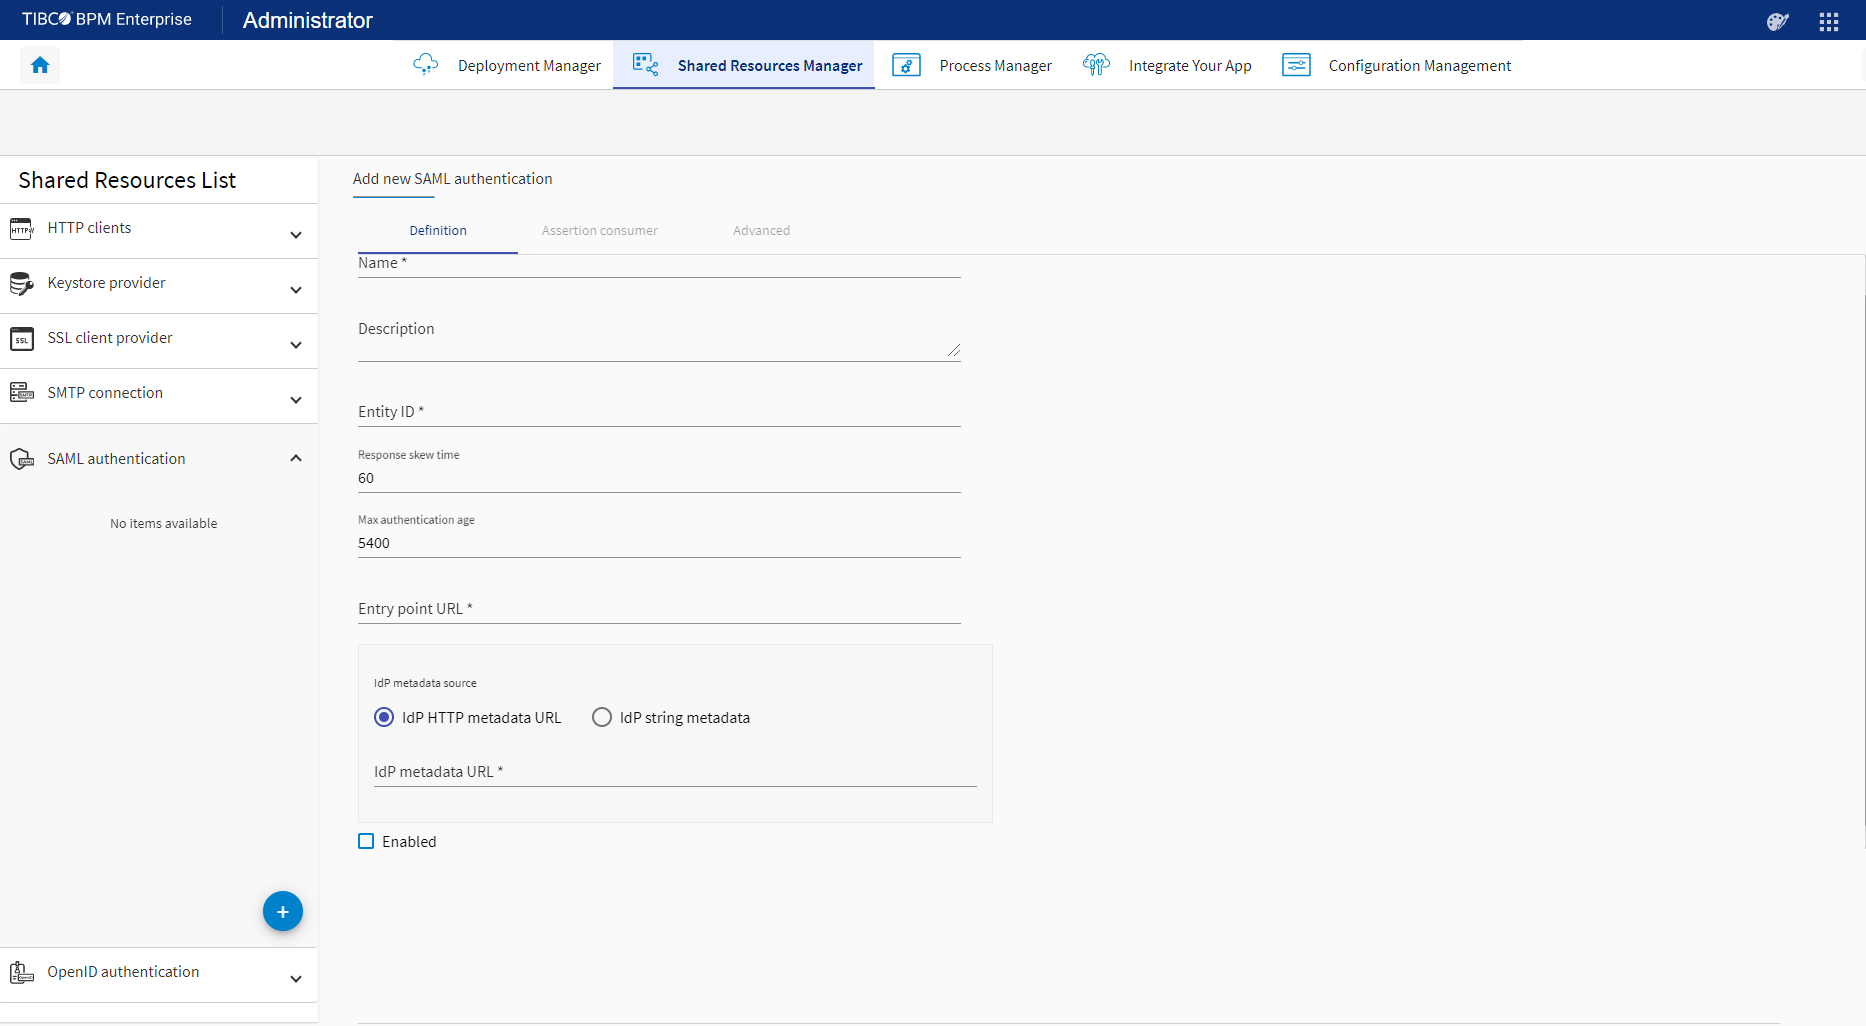
Task: Expand the HTTP clients section
Action: 296,235
